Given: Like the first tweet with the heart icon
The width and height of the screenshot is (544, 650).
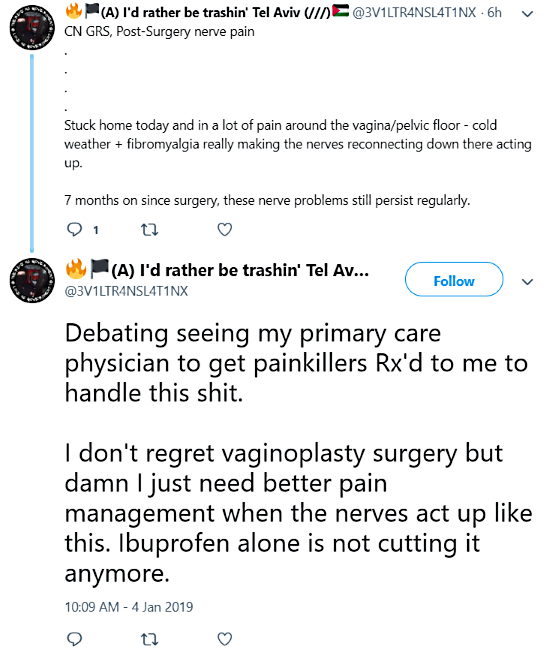Looking at the screenshot, I should coord(225,229).
